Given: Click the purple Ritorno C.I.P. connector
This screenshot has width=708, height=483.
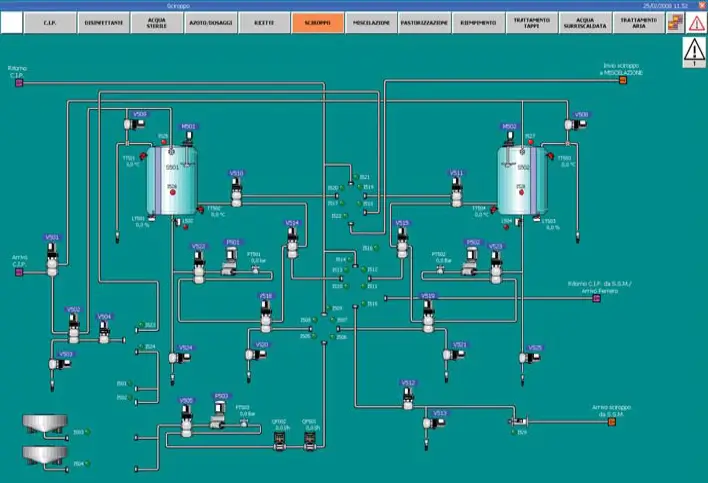Looking at the screenshot, I should (x=18, y=82).
